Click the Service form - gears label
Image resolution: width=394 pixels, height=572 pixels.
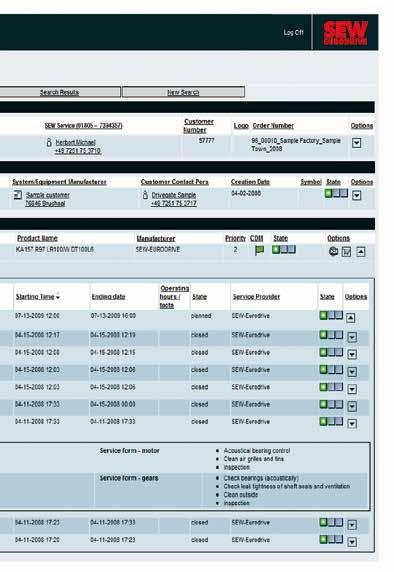click(x=129, y=478)
